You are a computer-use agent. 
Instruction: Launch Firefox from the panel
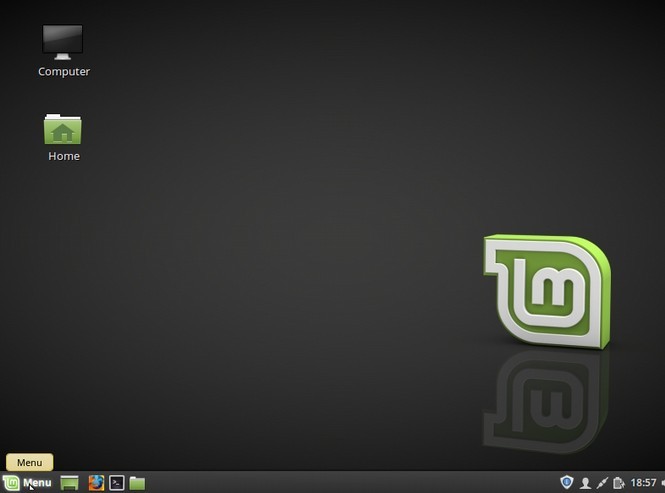tap(96, 483)
